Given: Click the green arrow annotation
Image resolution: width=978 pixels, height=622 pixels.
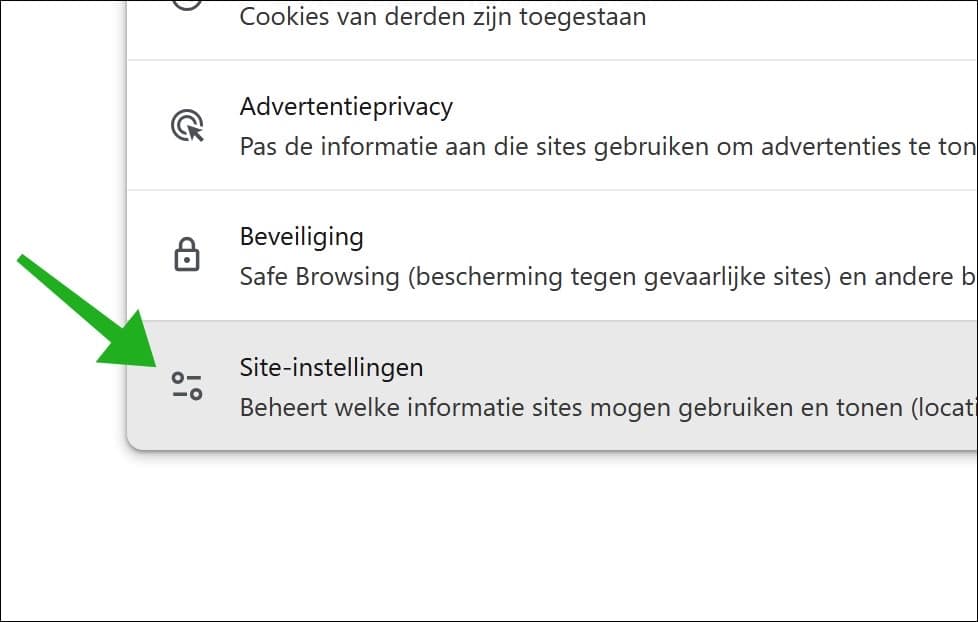Looking at the screenshot, I should 87,311.
